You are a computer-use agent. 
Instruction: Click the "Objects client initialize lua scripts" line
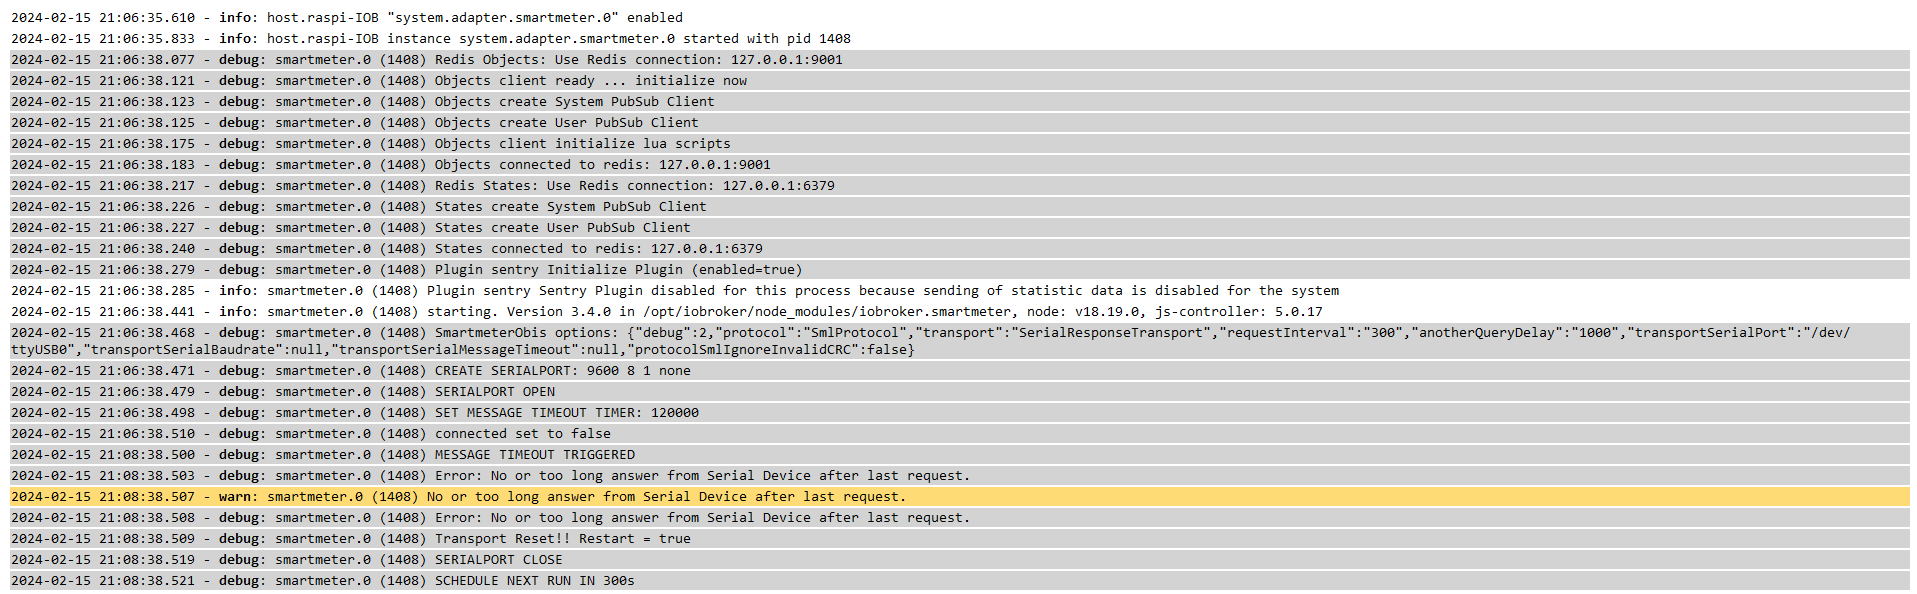(x=582, y=144)
